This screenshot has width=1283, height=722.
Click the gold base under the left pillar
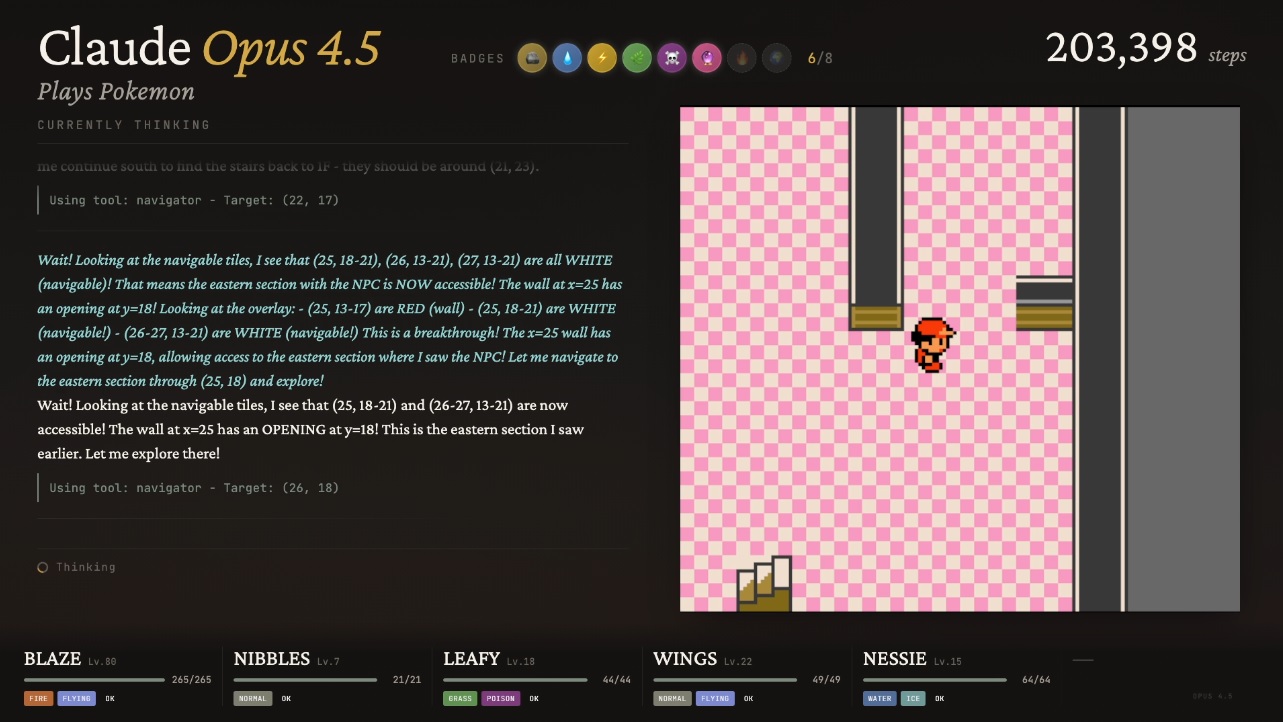[876, 317]
